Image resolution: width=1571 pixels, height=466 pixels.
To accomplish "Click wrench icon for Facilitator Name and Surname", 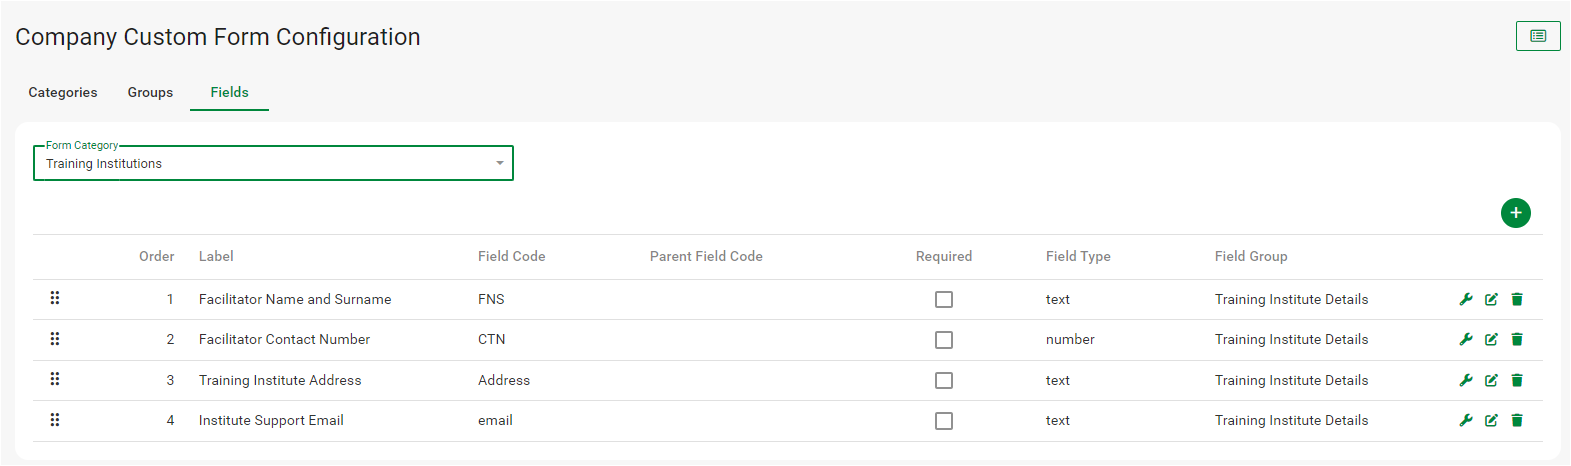I will coord(1466,299).
